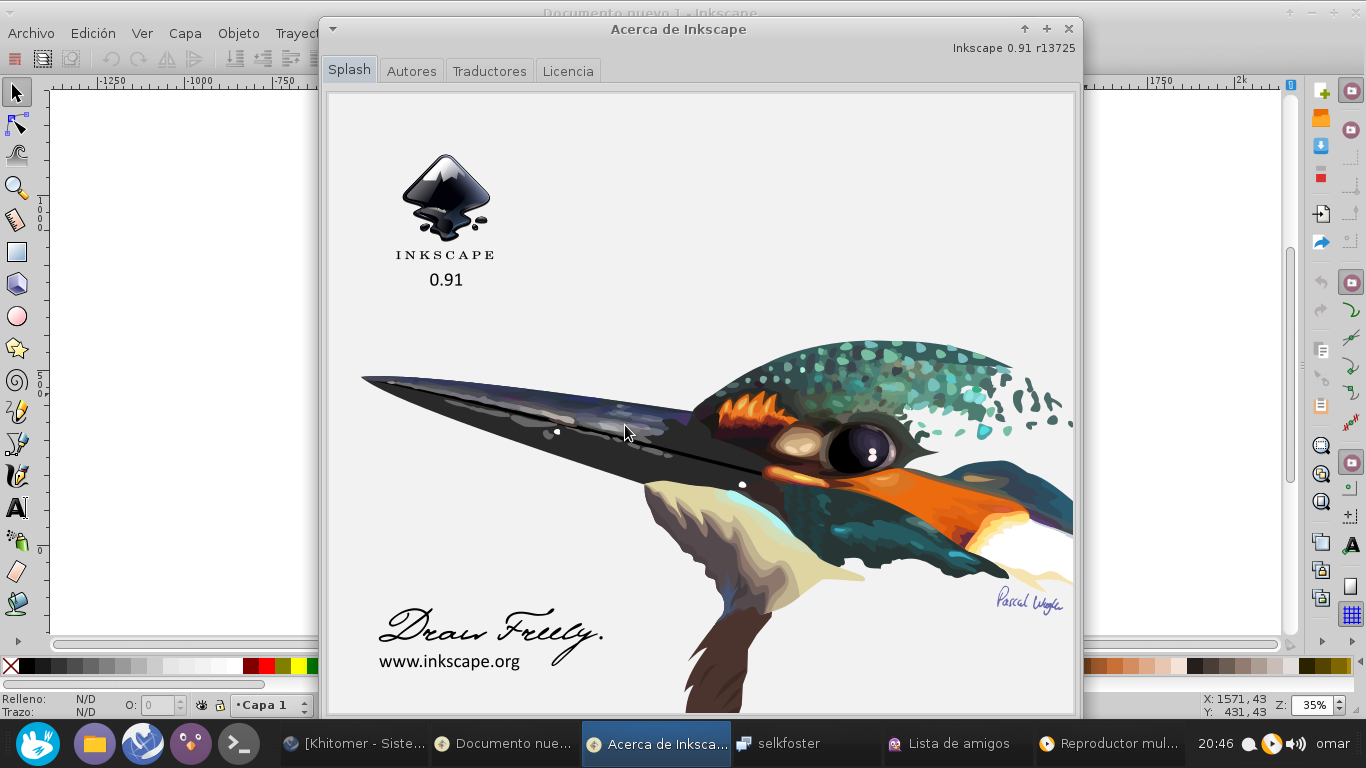Pick the yellow palette swatch
Viewport: 1366px width, 768px height.
click(298, 666)
